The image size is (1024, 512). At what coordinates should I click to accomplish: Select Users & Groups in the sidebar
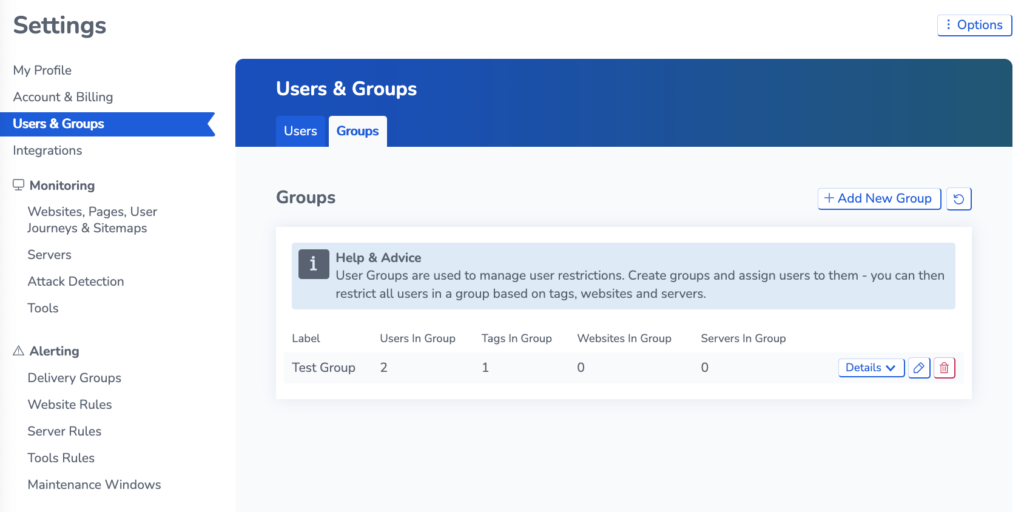(x=108, y=124)
